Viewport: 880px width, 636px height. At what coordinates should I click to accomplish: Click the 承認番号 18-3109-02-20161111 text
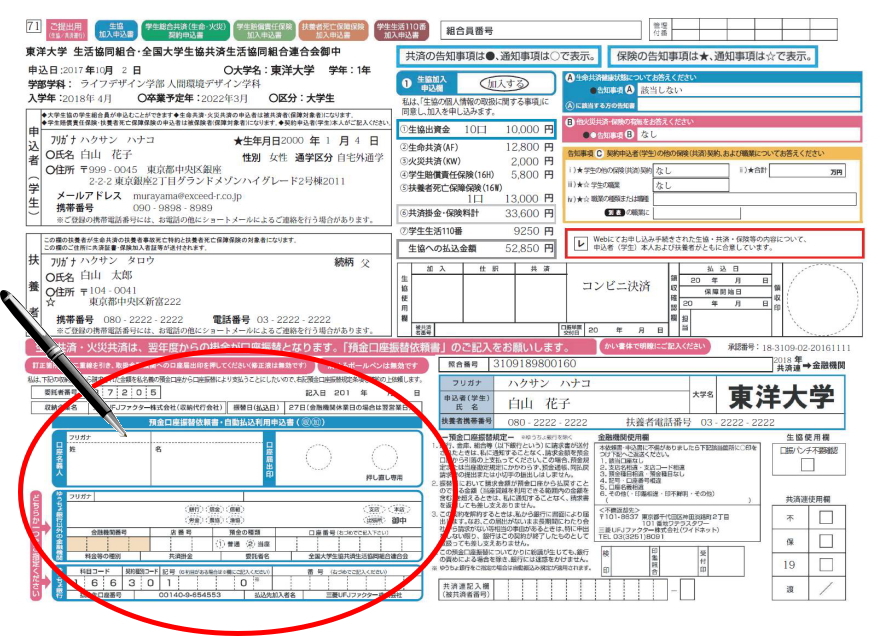click(789, 347)
